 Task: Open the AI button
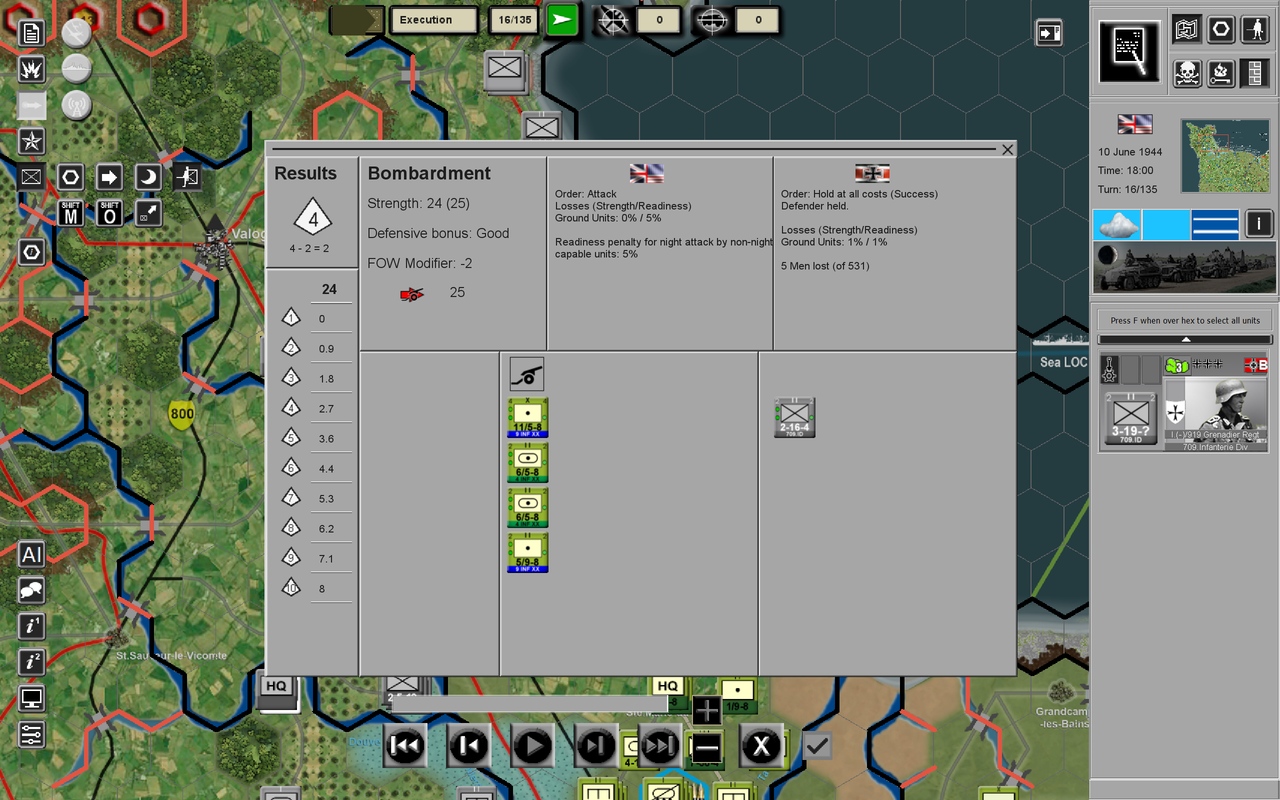click(x=32, y=555)
